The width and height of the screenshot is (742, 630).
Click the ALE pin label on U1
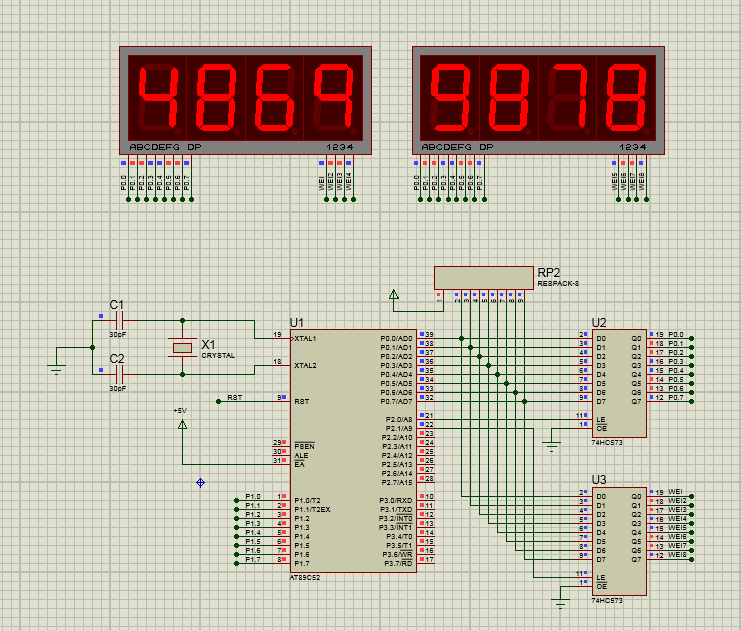point(301,456)
